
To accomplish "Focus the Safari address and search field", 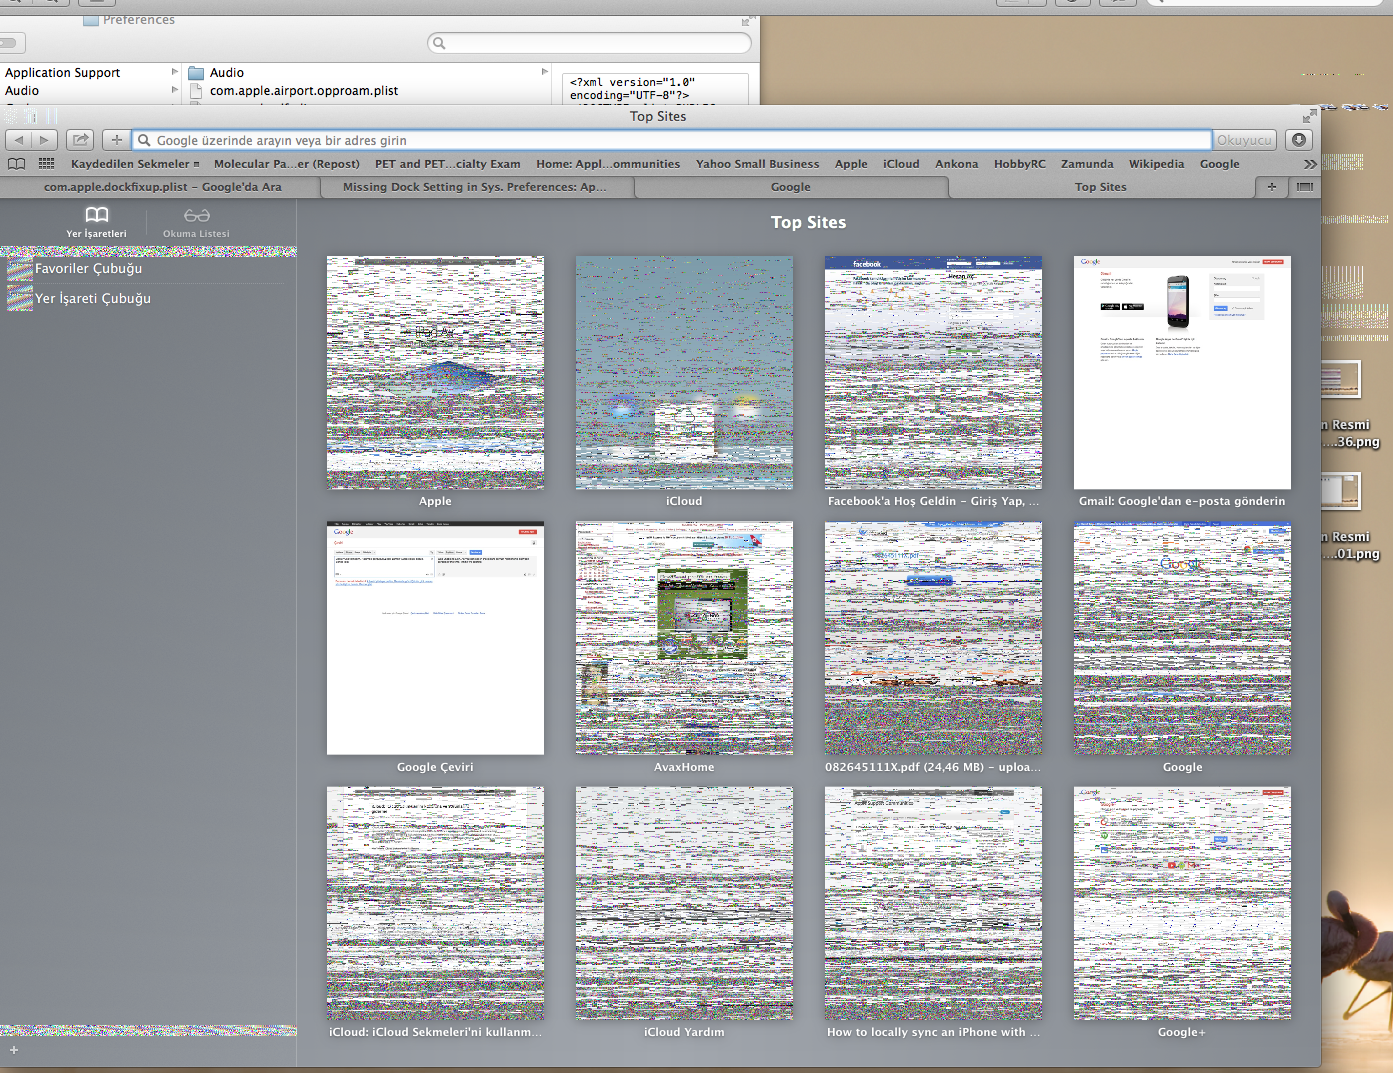I will click(x=672, y=140).
